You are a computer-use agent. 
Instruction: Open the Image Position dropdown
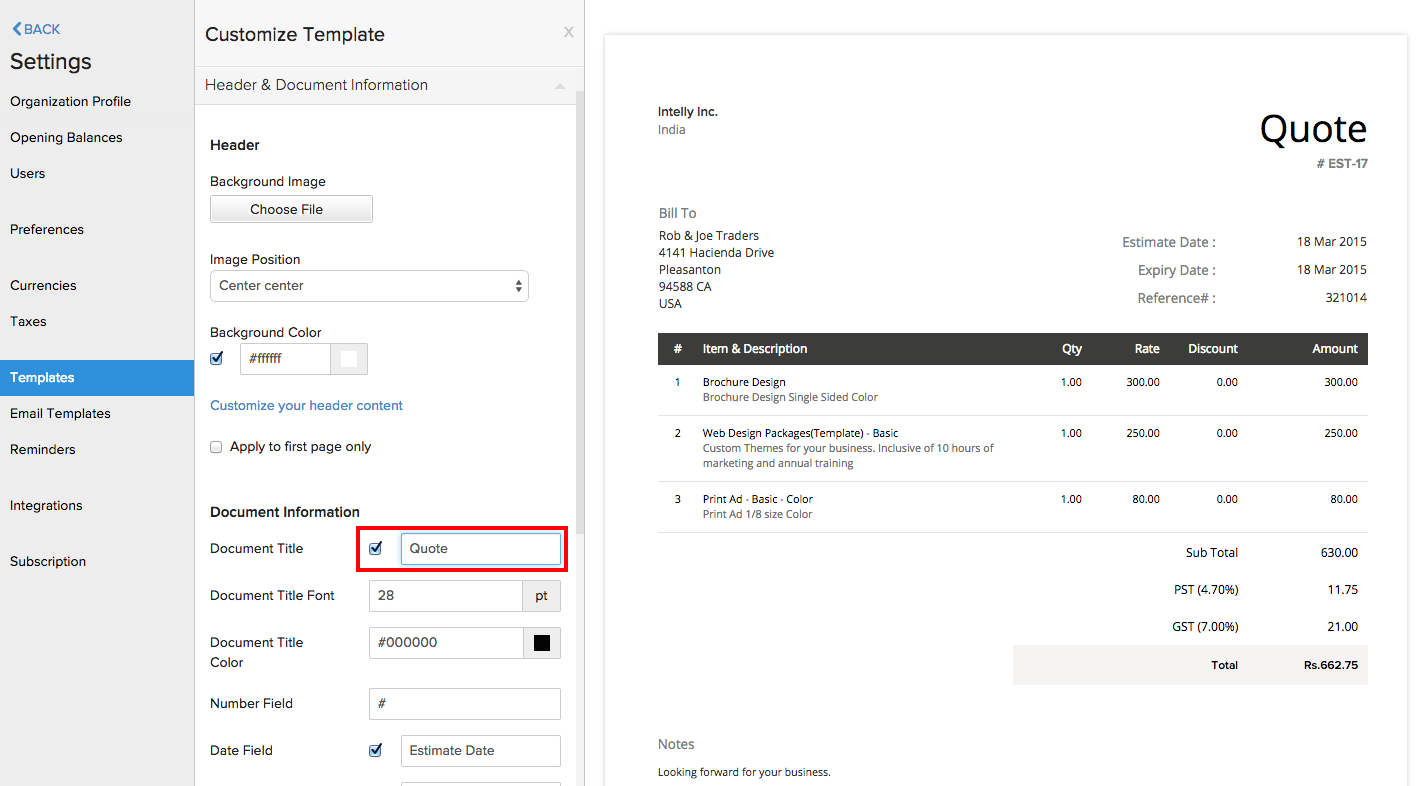[369, 286]
